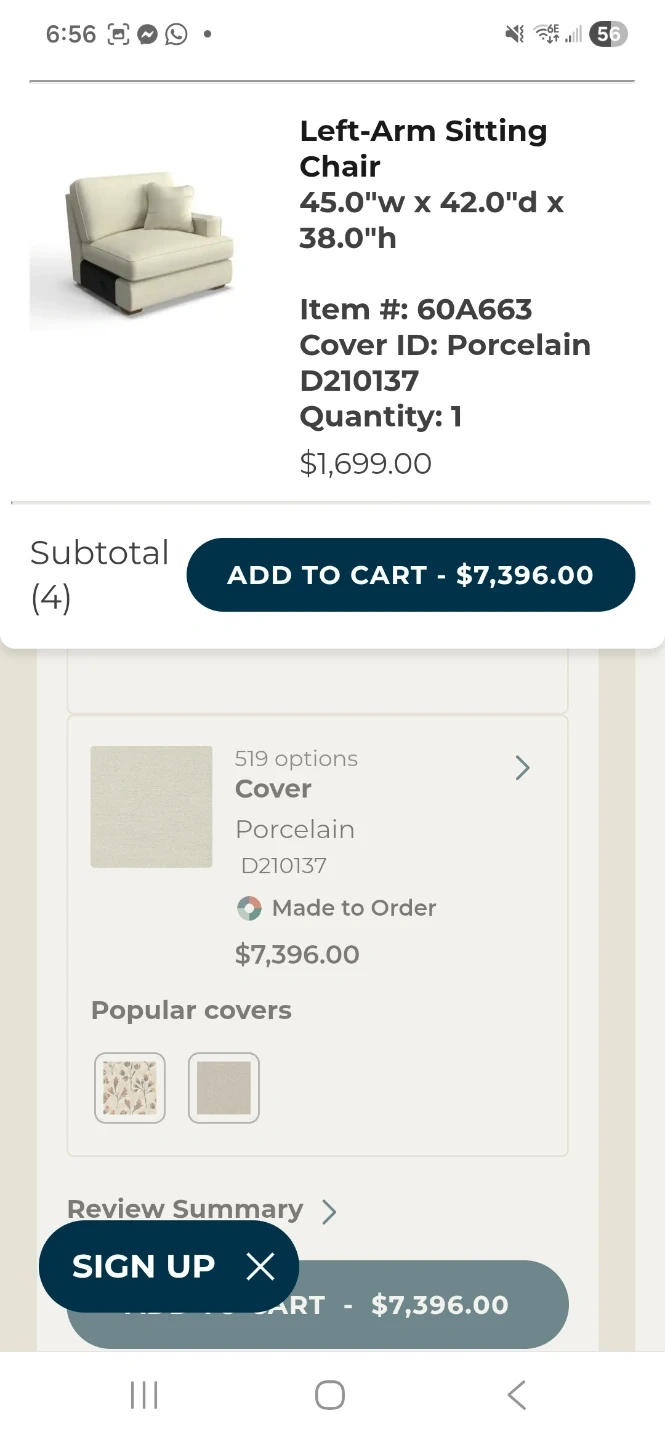Tap the muted sound status icon
Viewport: 665px width, 1440px height.
(514, 34)
